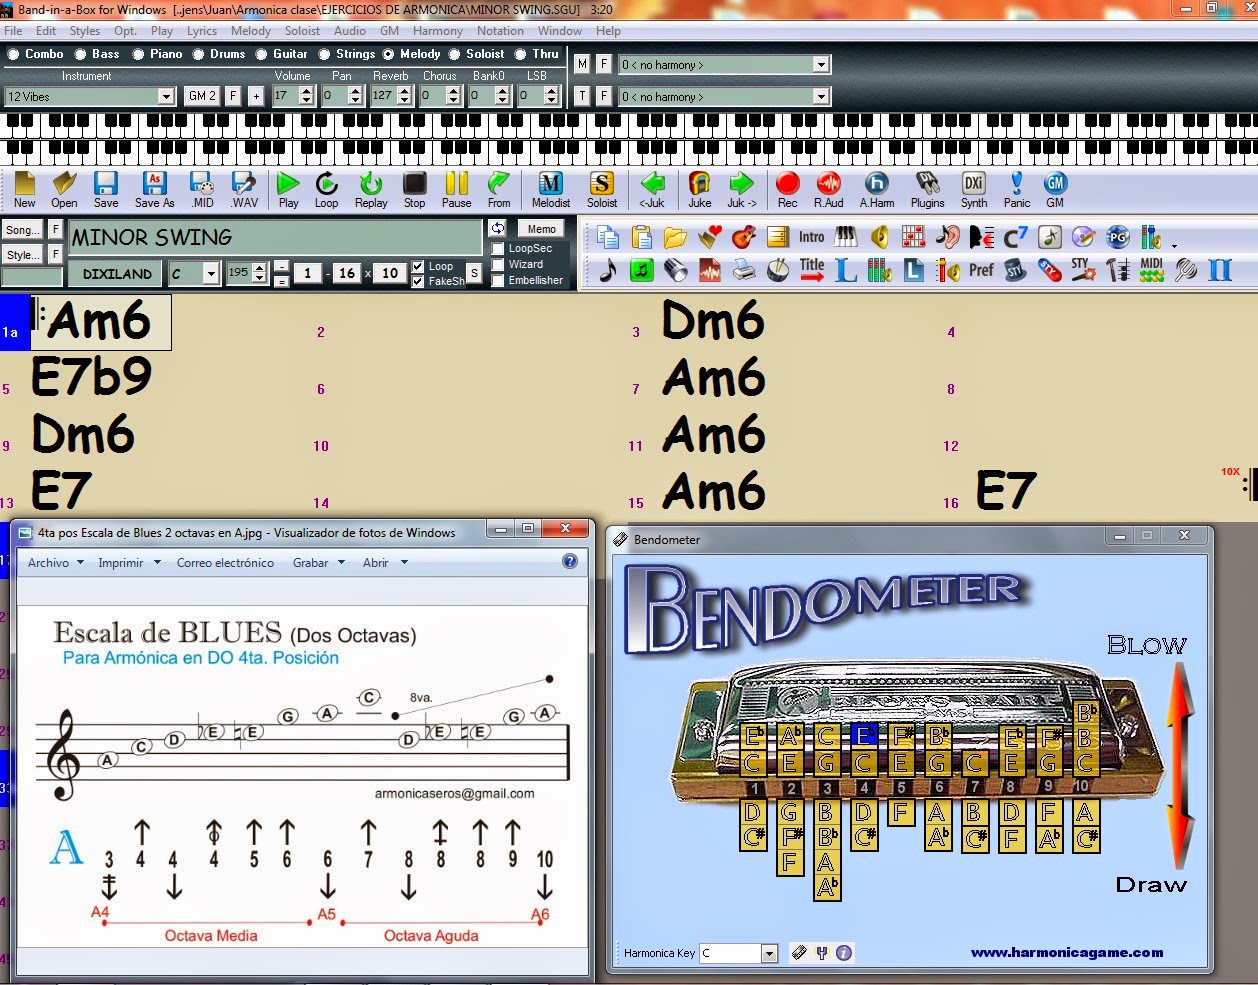The width and height of the screenshot is (1258, 985).
Task: Export audio with the .WAV icon
Action: (244, 189)
